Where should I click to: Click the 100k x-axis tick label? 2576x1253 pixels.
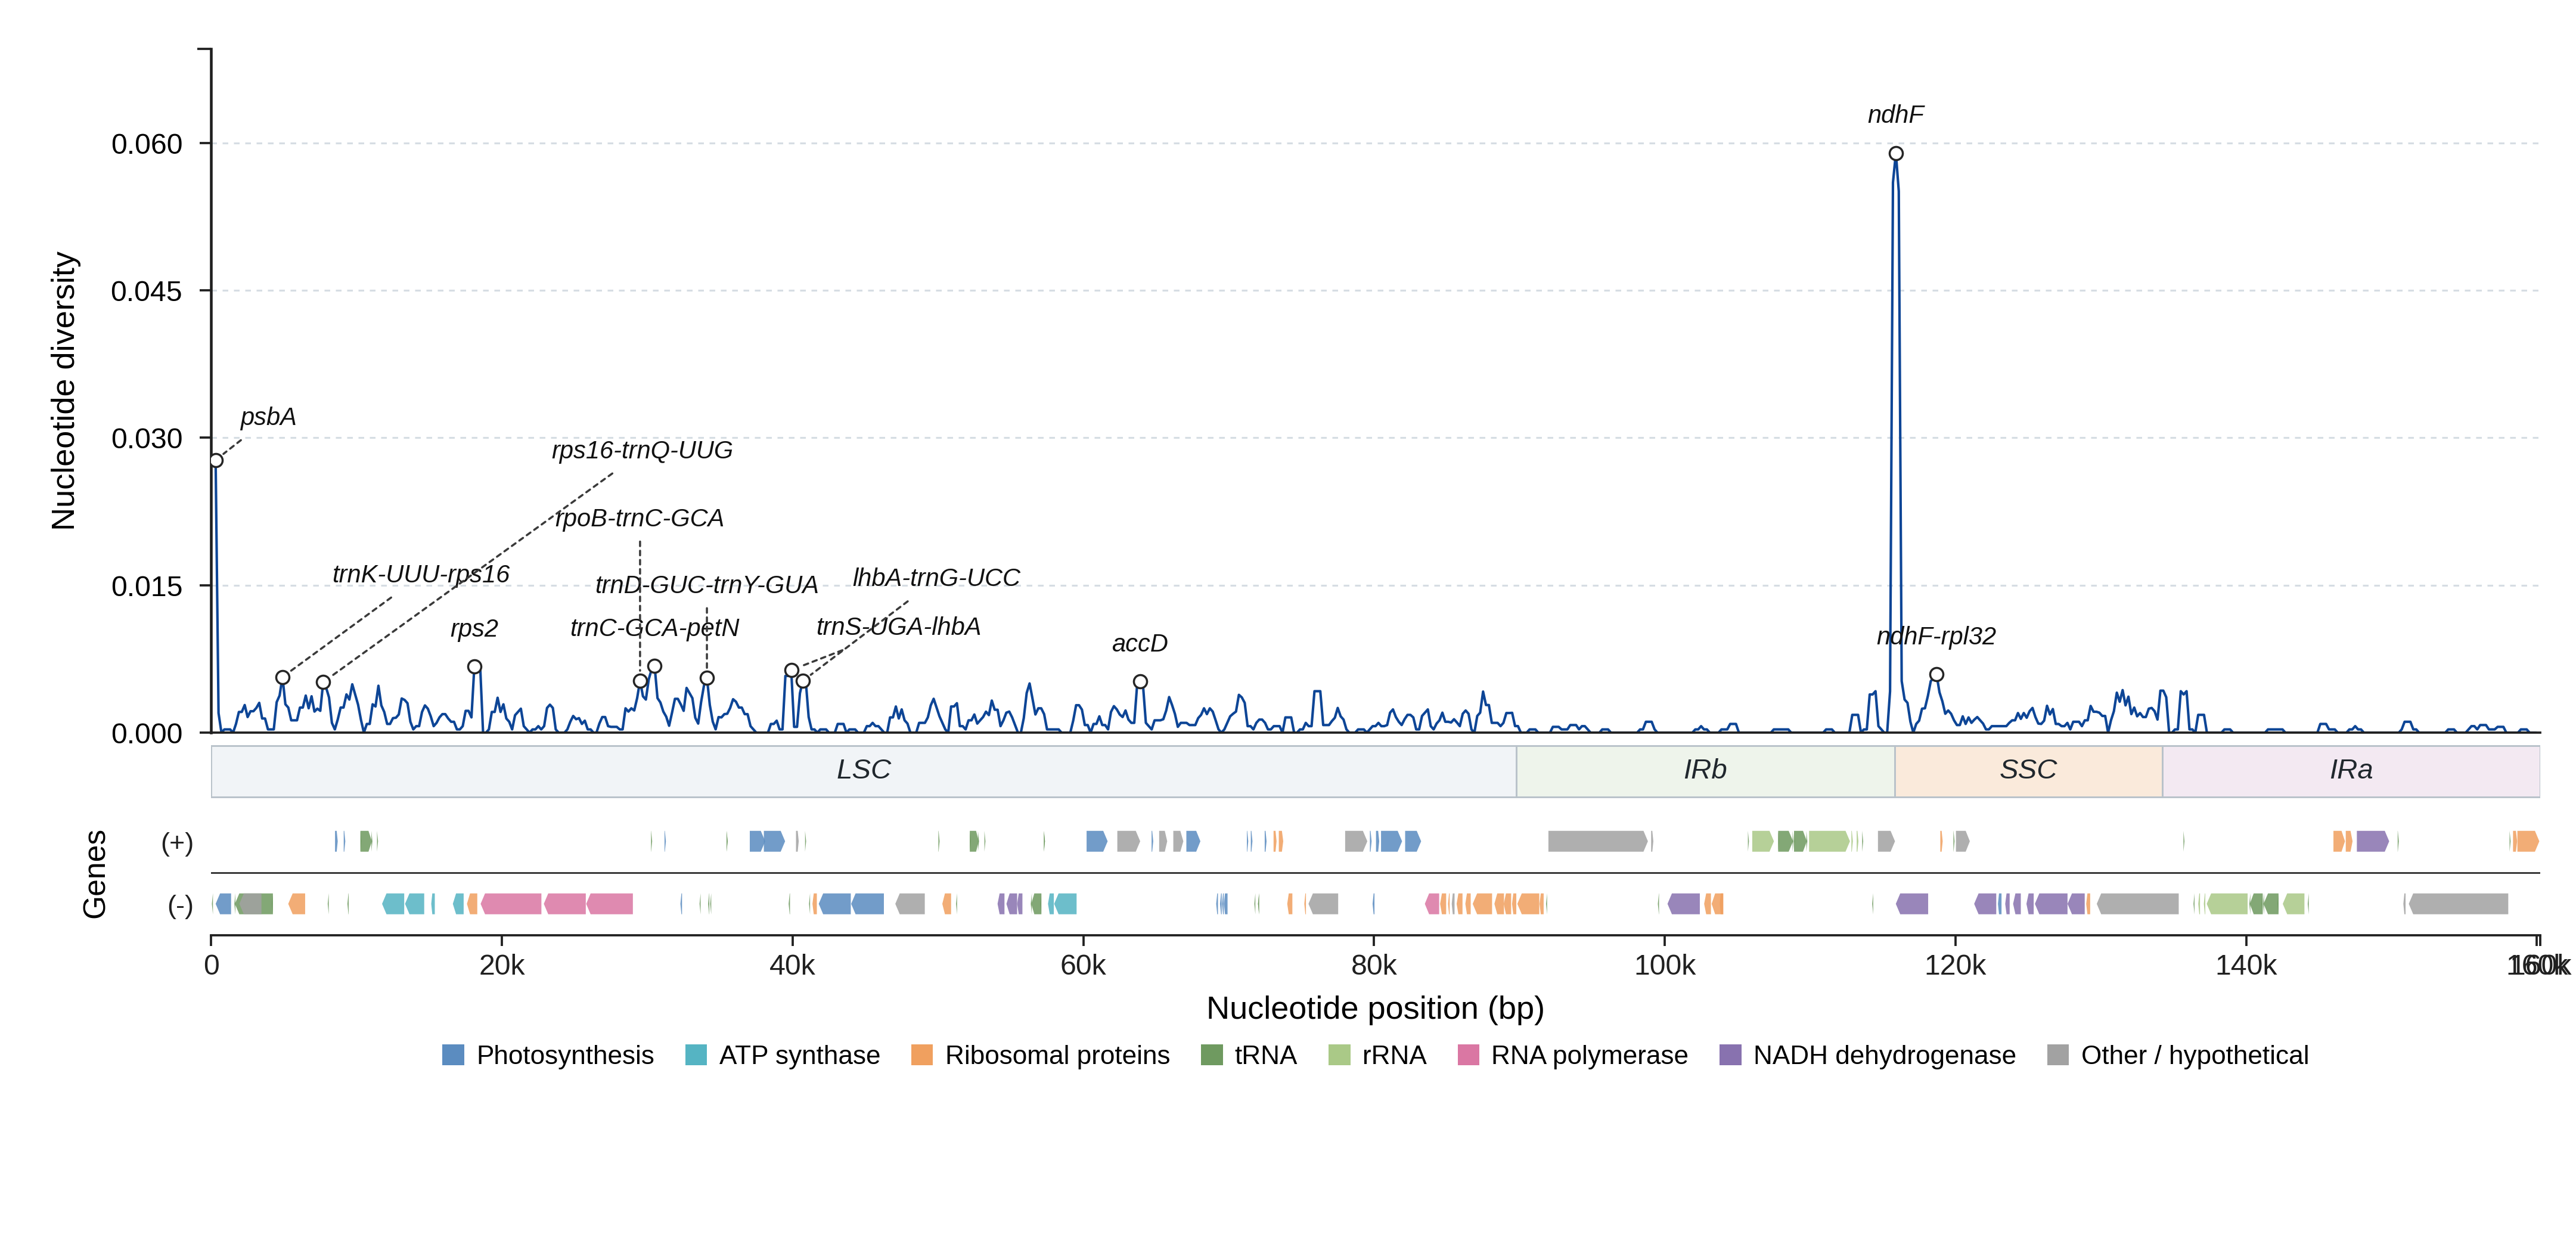point(1665,965)
